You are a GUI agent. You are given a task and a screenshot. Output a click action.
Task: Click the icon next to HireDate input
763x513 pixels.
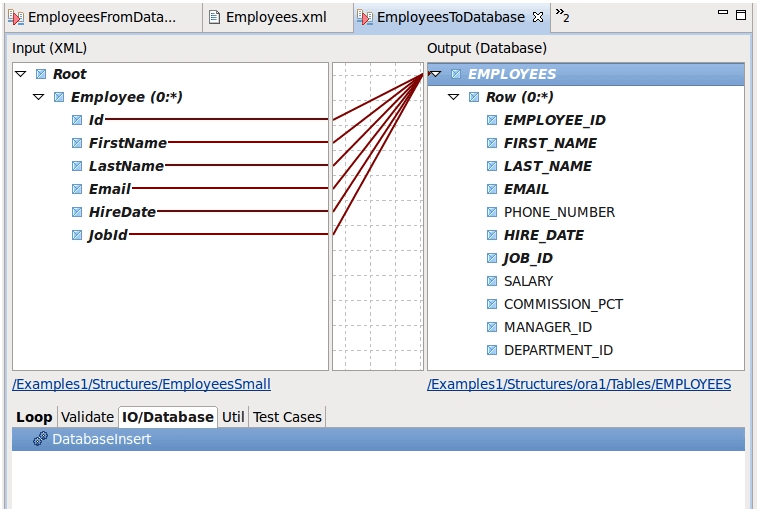[77, 212]
